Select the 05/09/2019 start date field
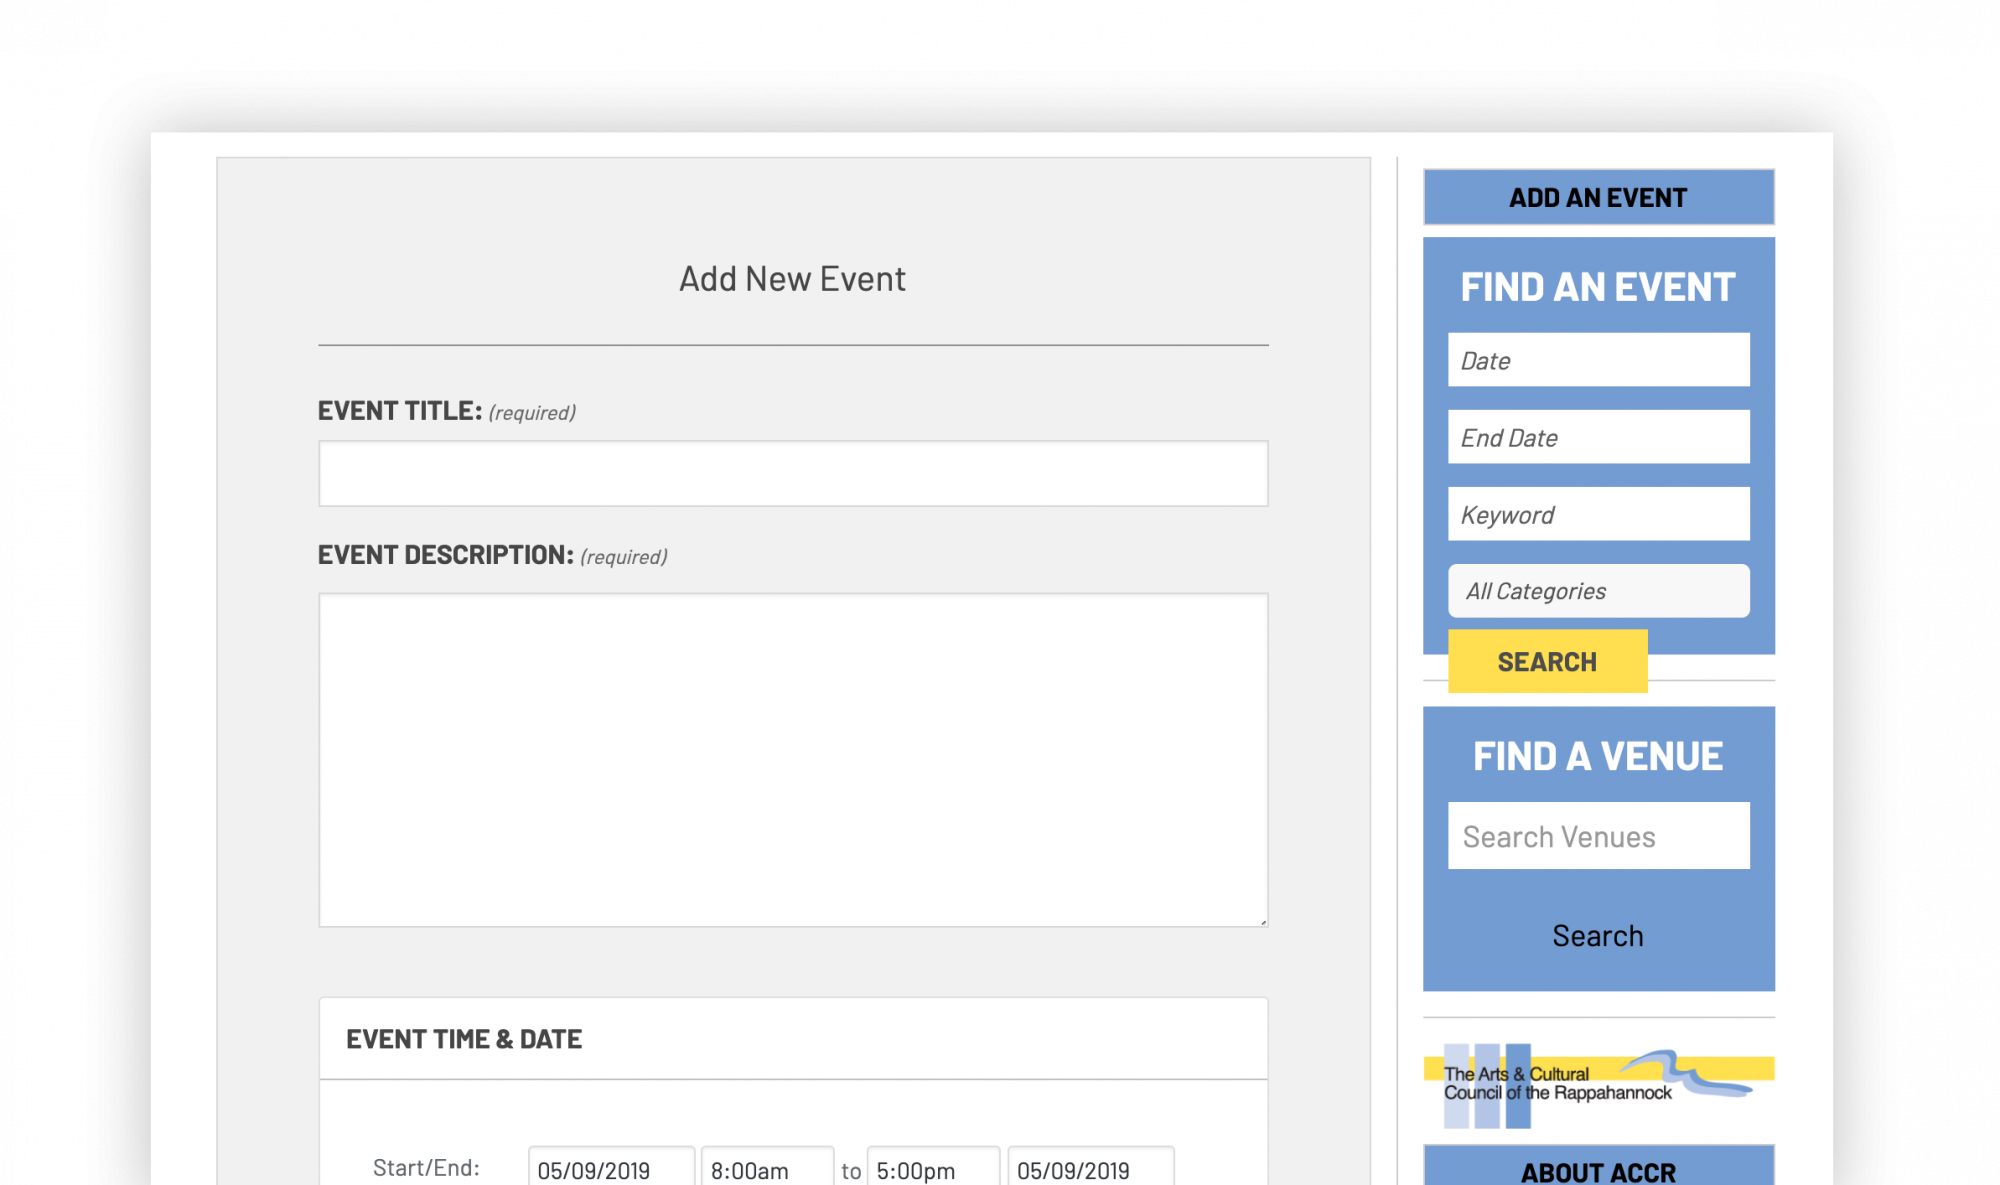This screenshot has height=1185, width=2000. (x=611, y=1168)
